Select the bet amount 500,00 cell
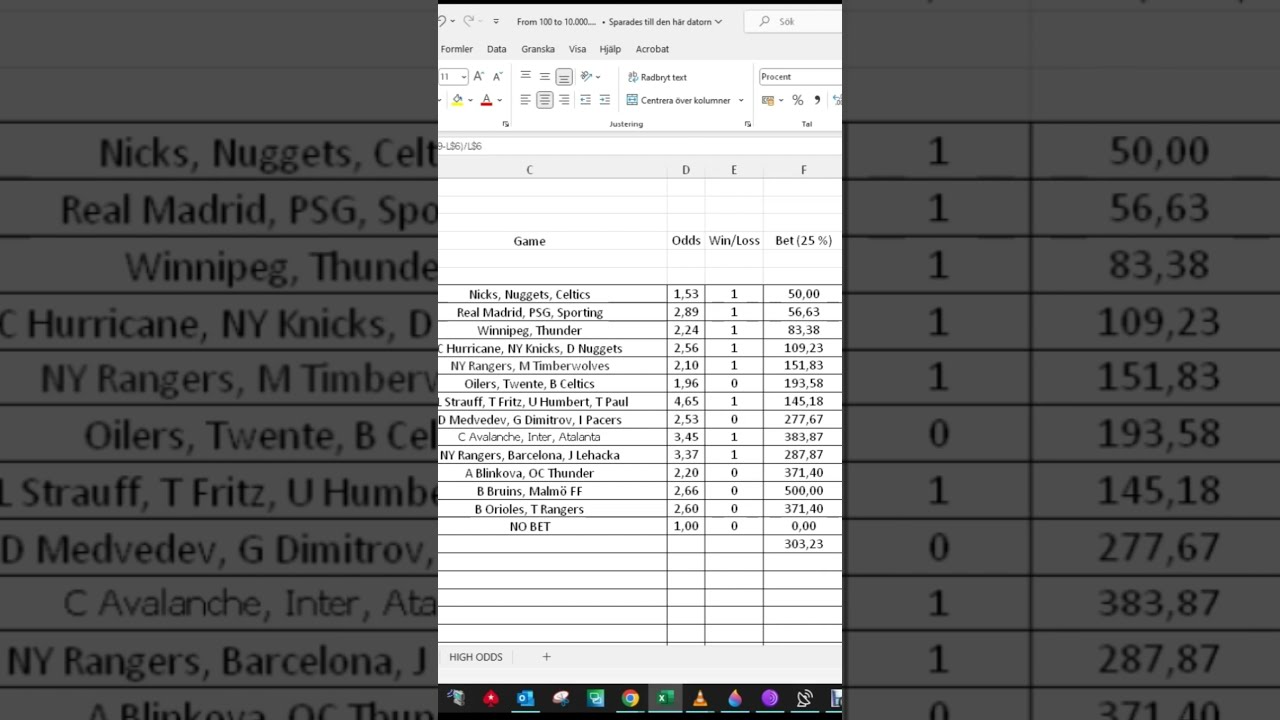Image resolution: width=1280 pixels, height=720 pixels. pos(803,491)
